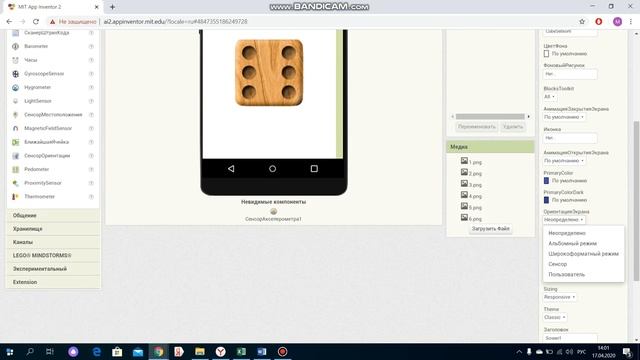640x360 pixels.
Task: Bookmark this page with the star icon
Action: point(582,22)
